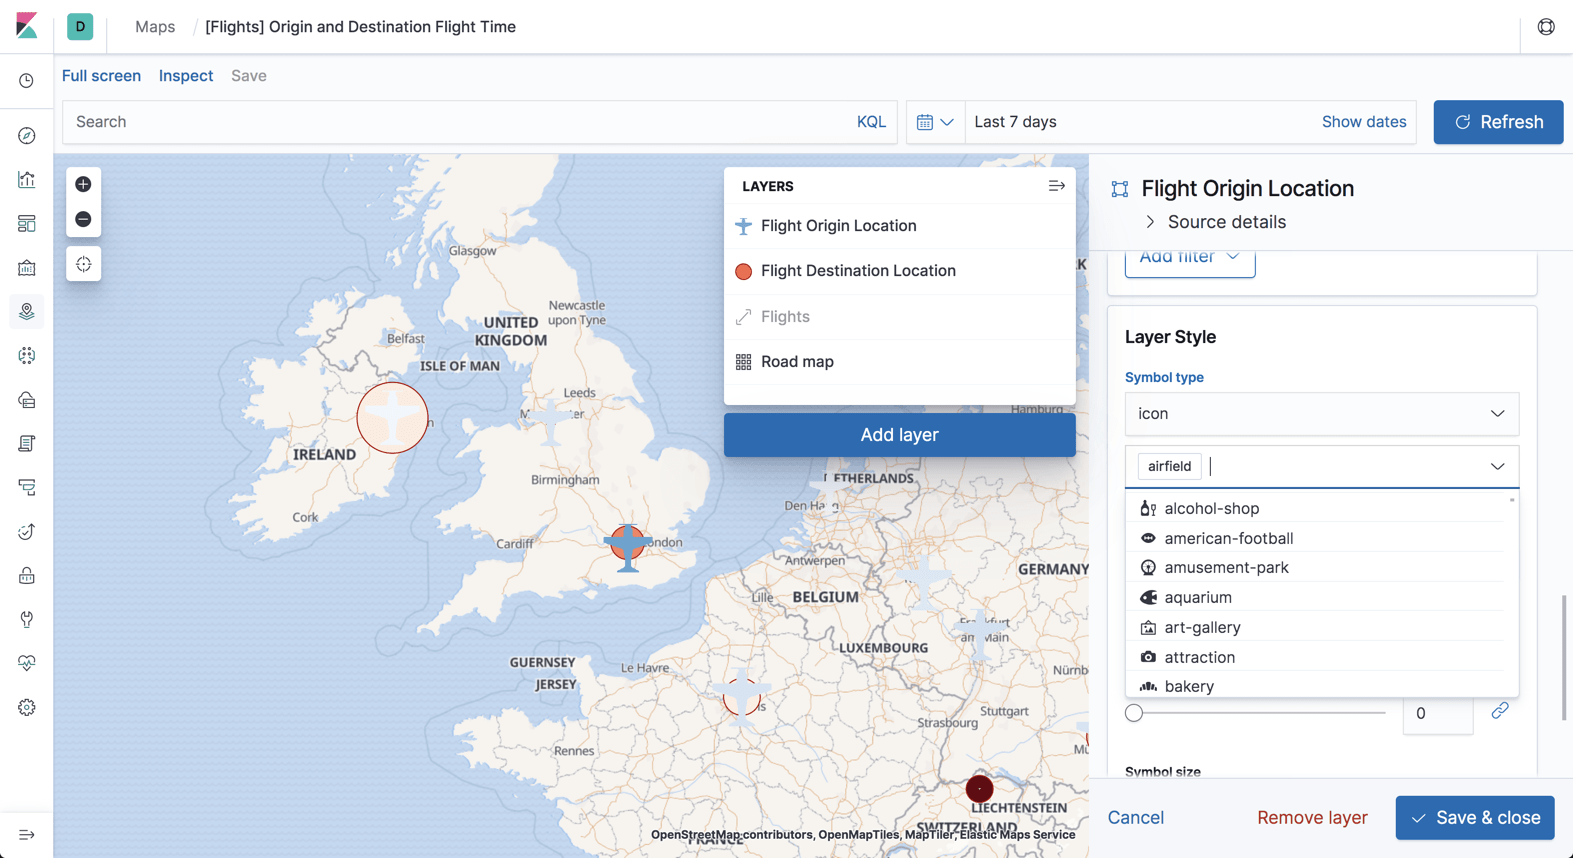
Task: Open the calendar quick date menu
Action: [935, 122]
